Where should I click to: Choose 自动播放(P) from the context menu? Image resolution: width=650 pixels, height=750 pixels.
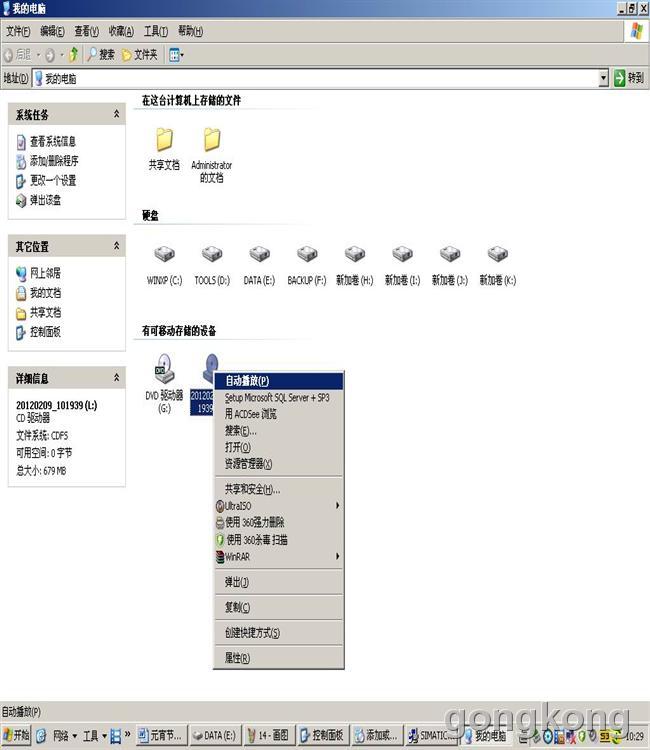[x=247, y=381]
